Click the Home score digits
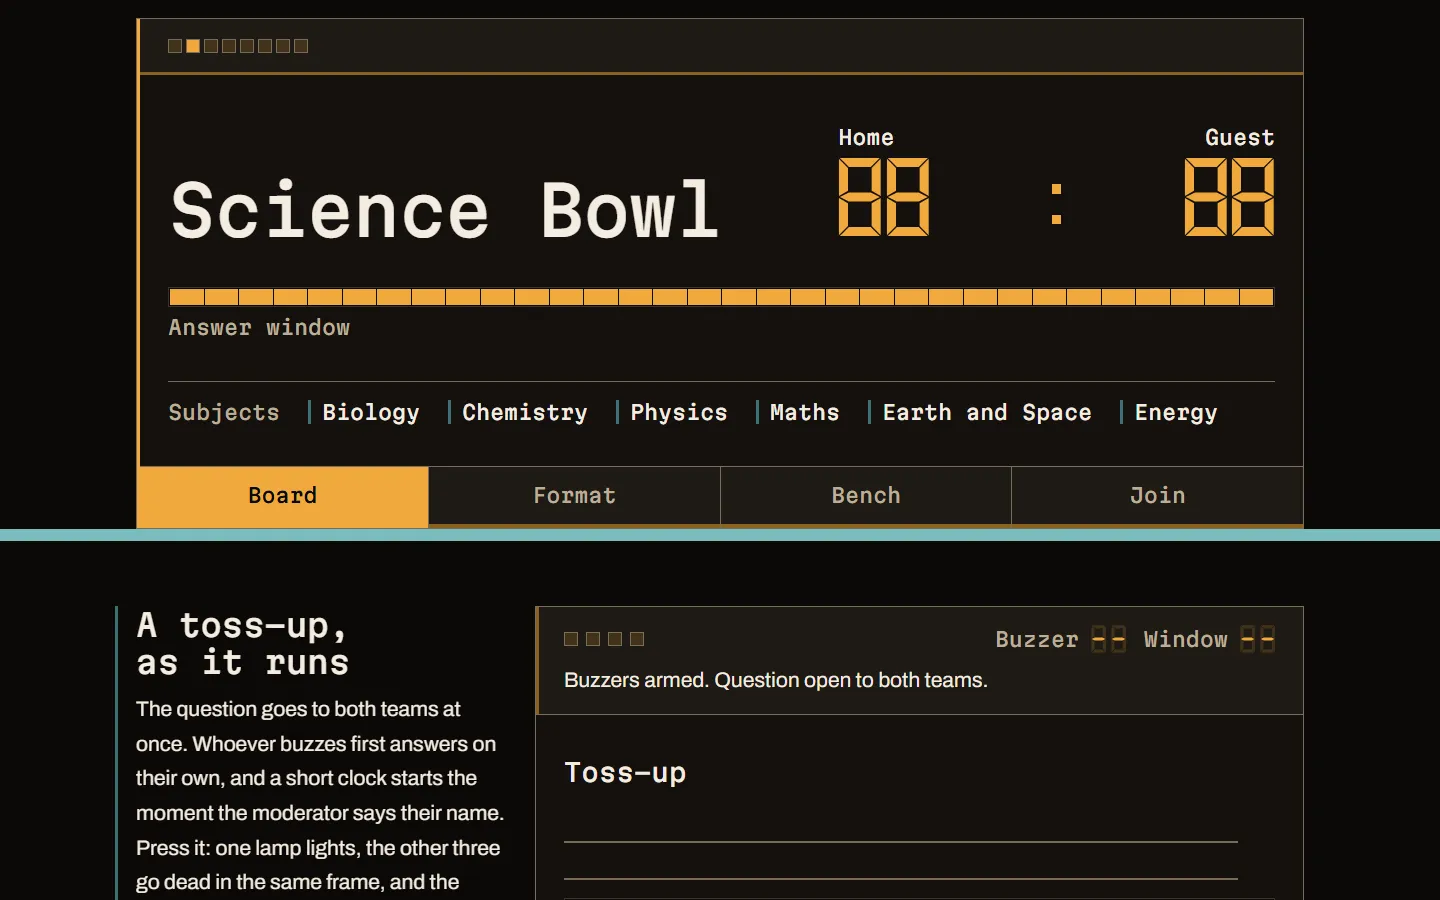The height and width of the screenshot is (900, 1440). click(x=884, y=197)
